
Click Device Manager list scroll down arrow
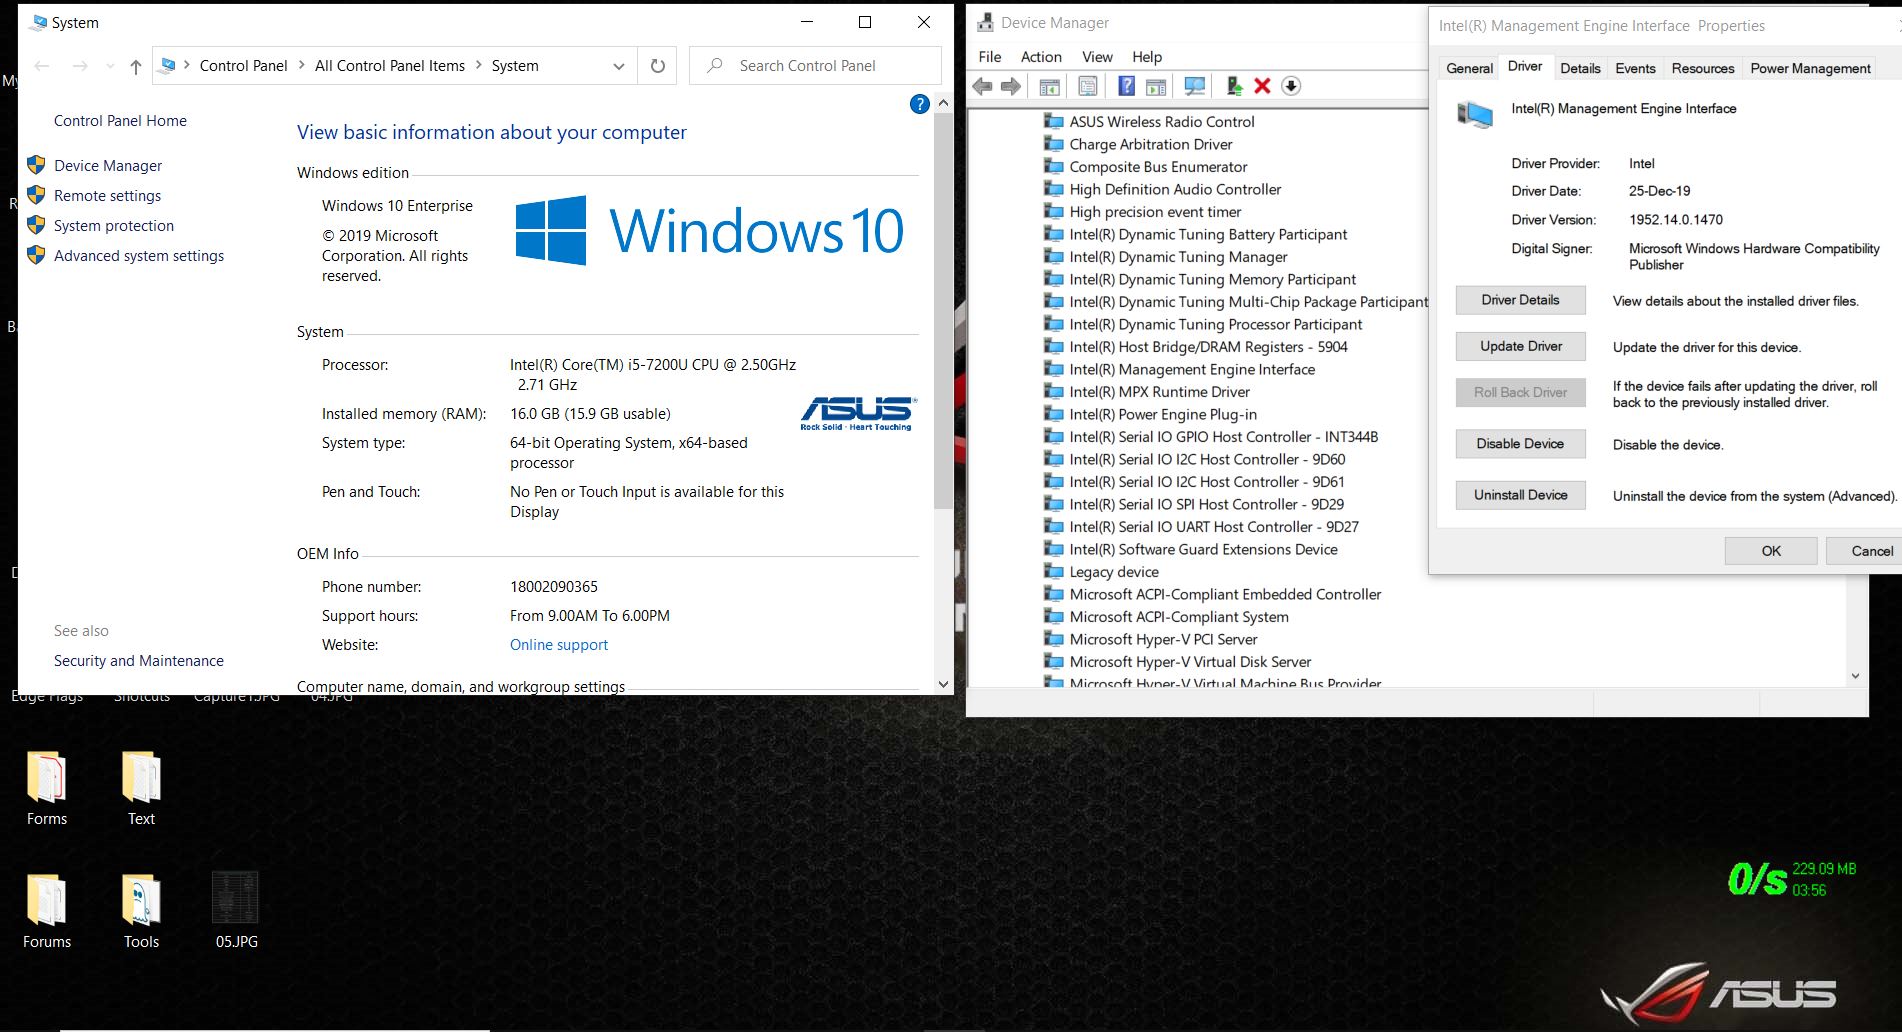(x=1855, y=676)
